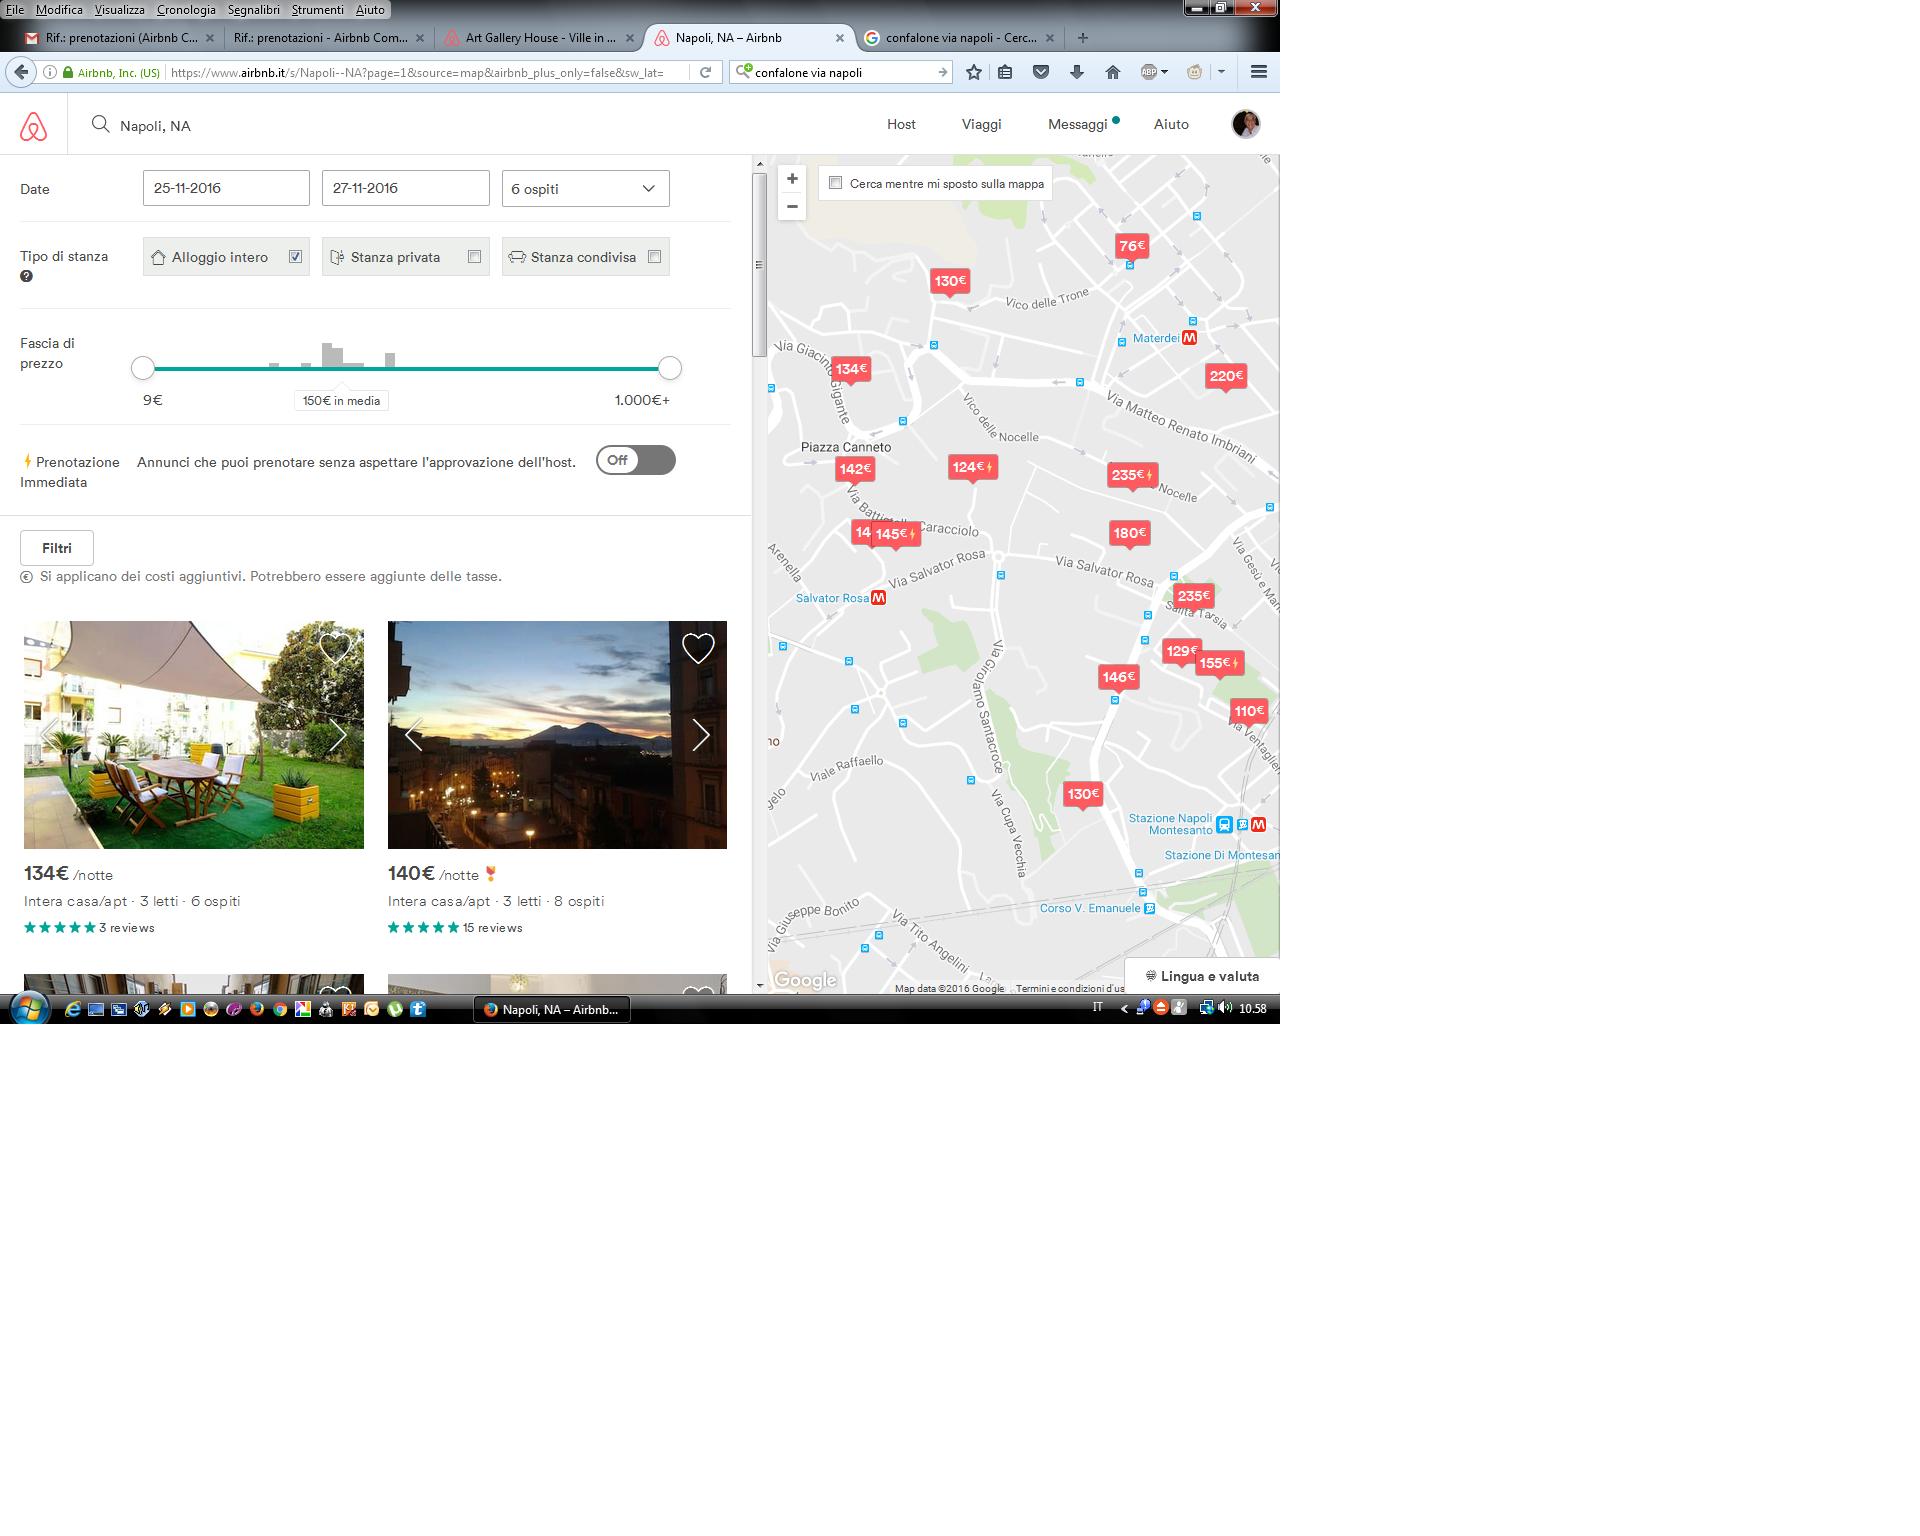
Task: Check the Stanza privata checkbox
Action: tap(474, 257)
